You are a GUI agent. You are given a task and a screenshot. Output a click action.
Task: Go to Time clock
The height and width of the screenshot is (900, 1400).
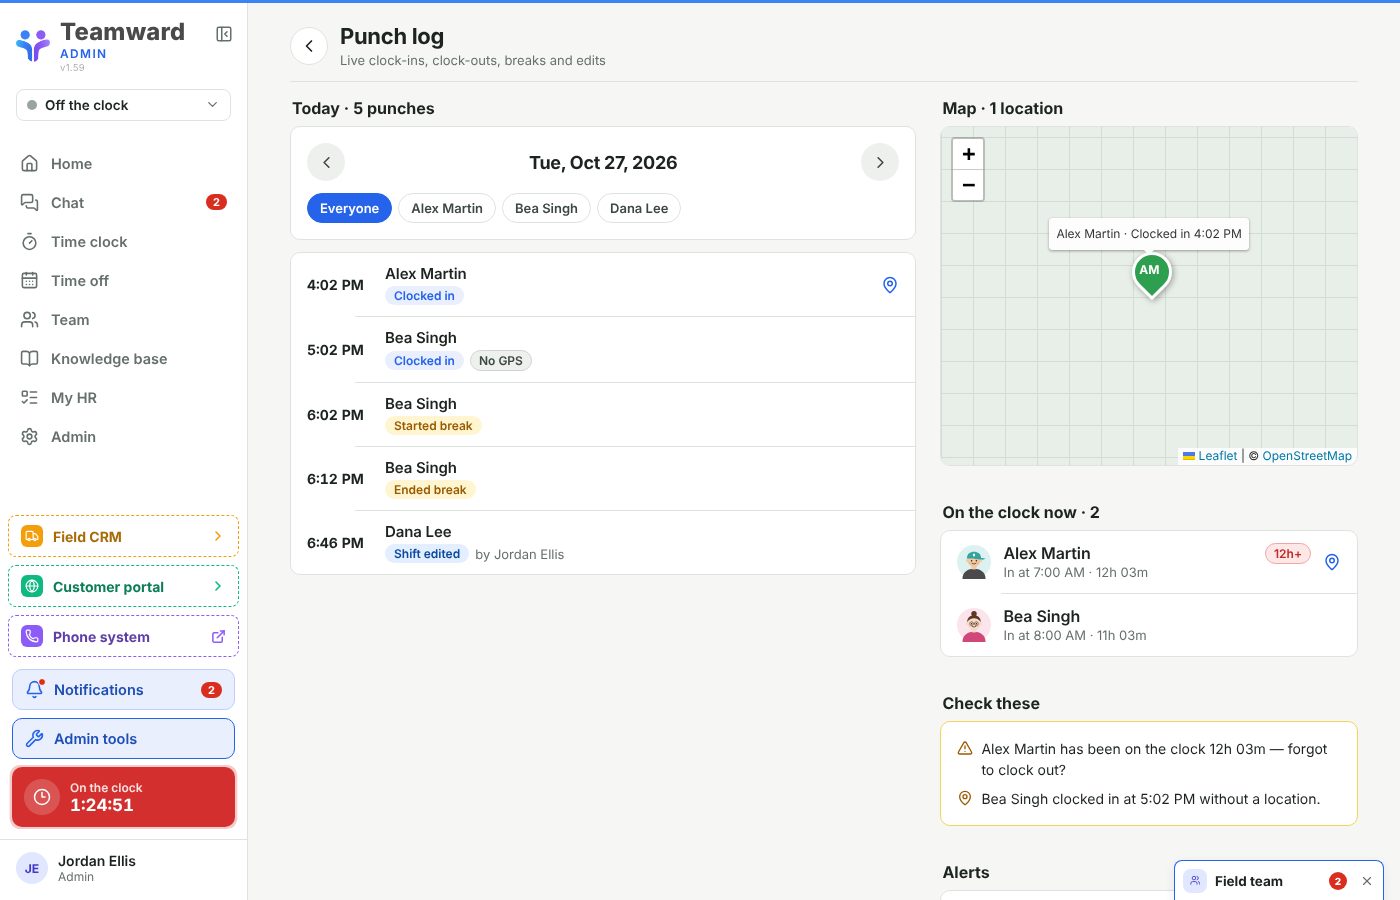coord(124,242)
